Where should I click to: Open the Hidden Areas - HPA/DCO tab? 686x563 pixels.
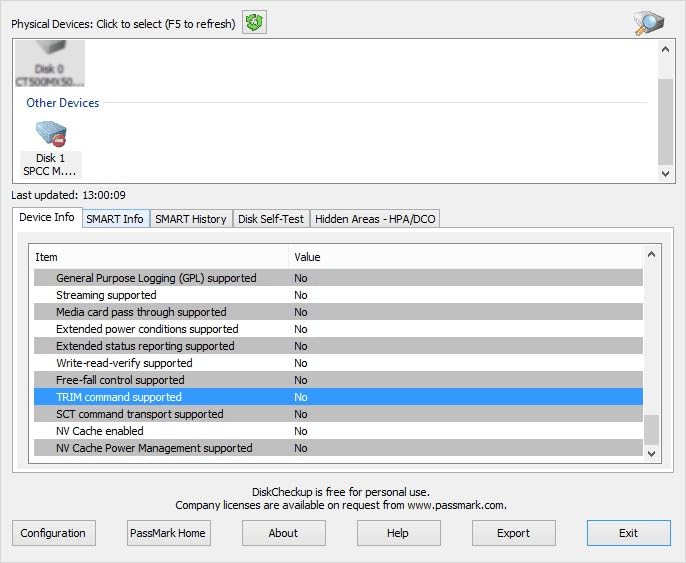[x=375, y=219]
